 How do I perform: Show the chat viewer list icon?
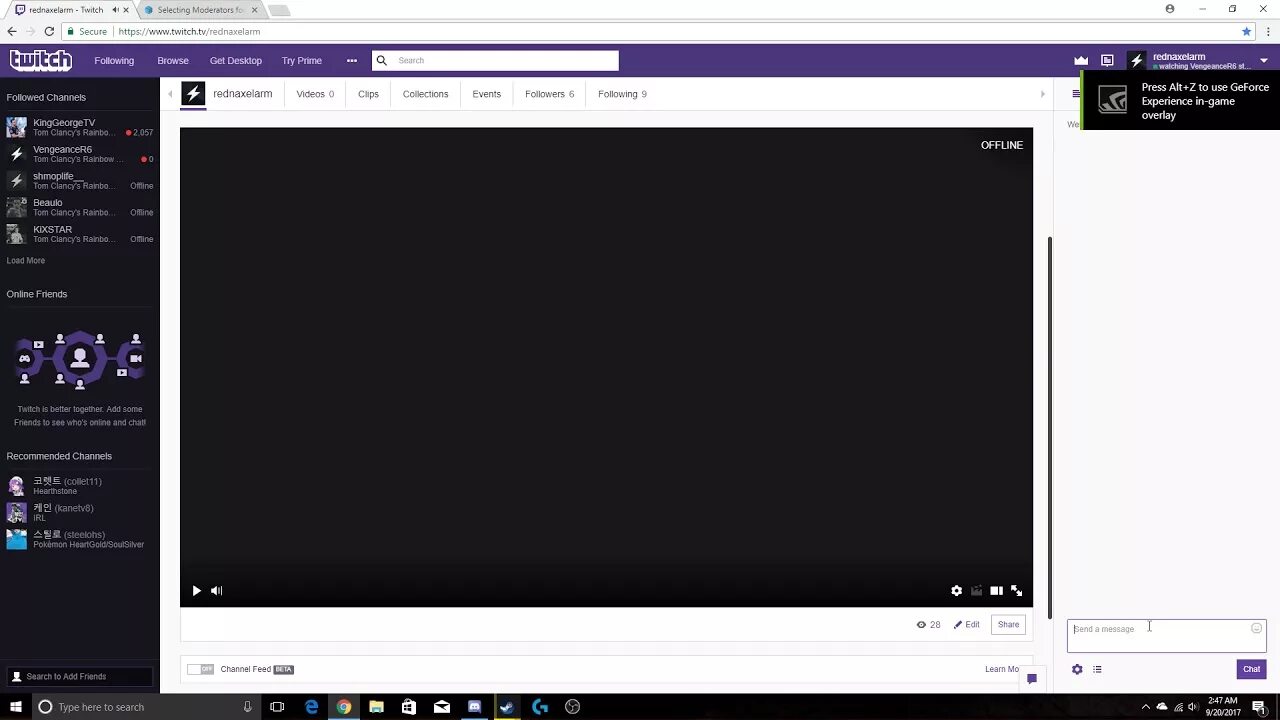click(1097, 669)
